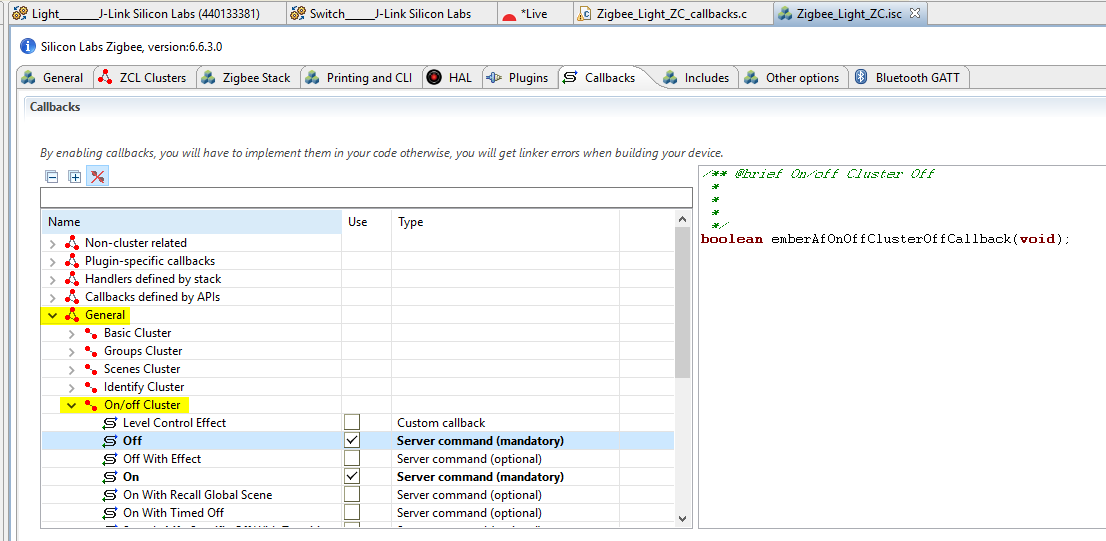Click the Level Control Effect callback icon
1106x541 pixels.
tap(110, 423)
